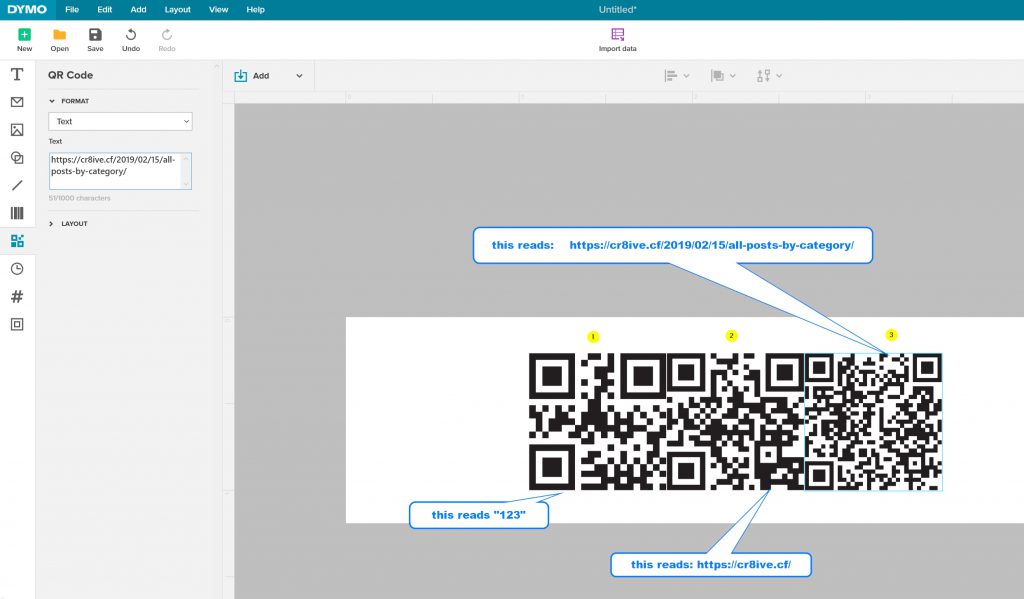Open the Text format type dropdown

[120, 121]
